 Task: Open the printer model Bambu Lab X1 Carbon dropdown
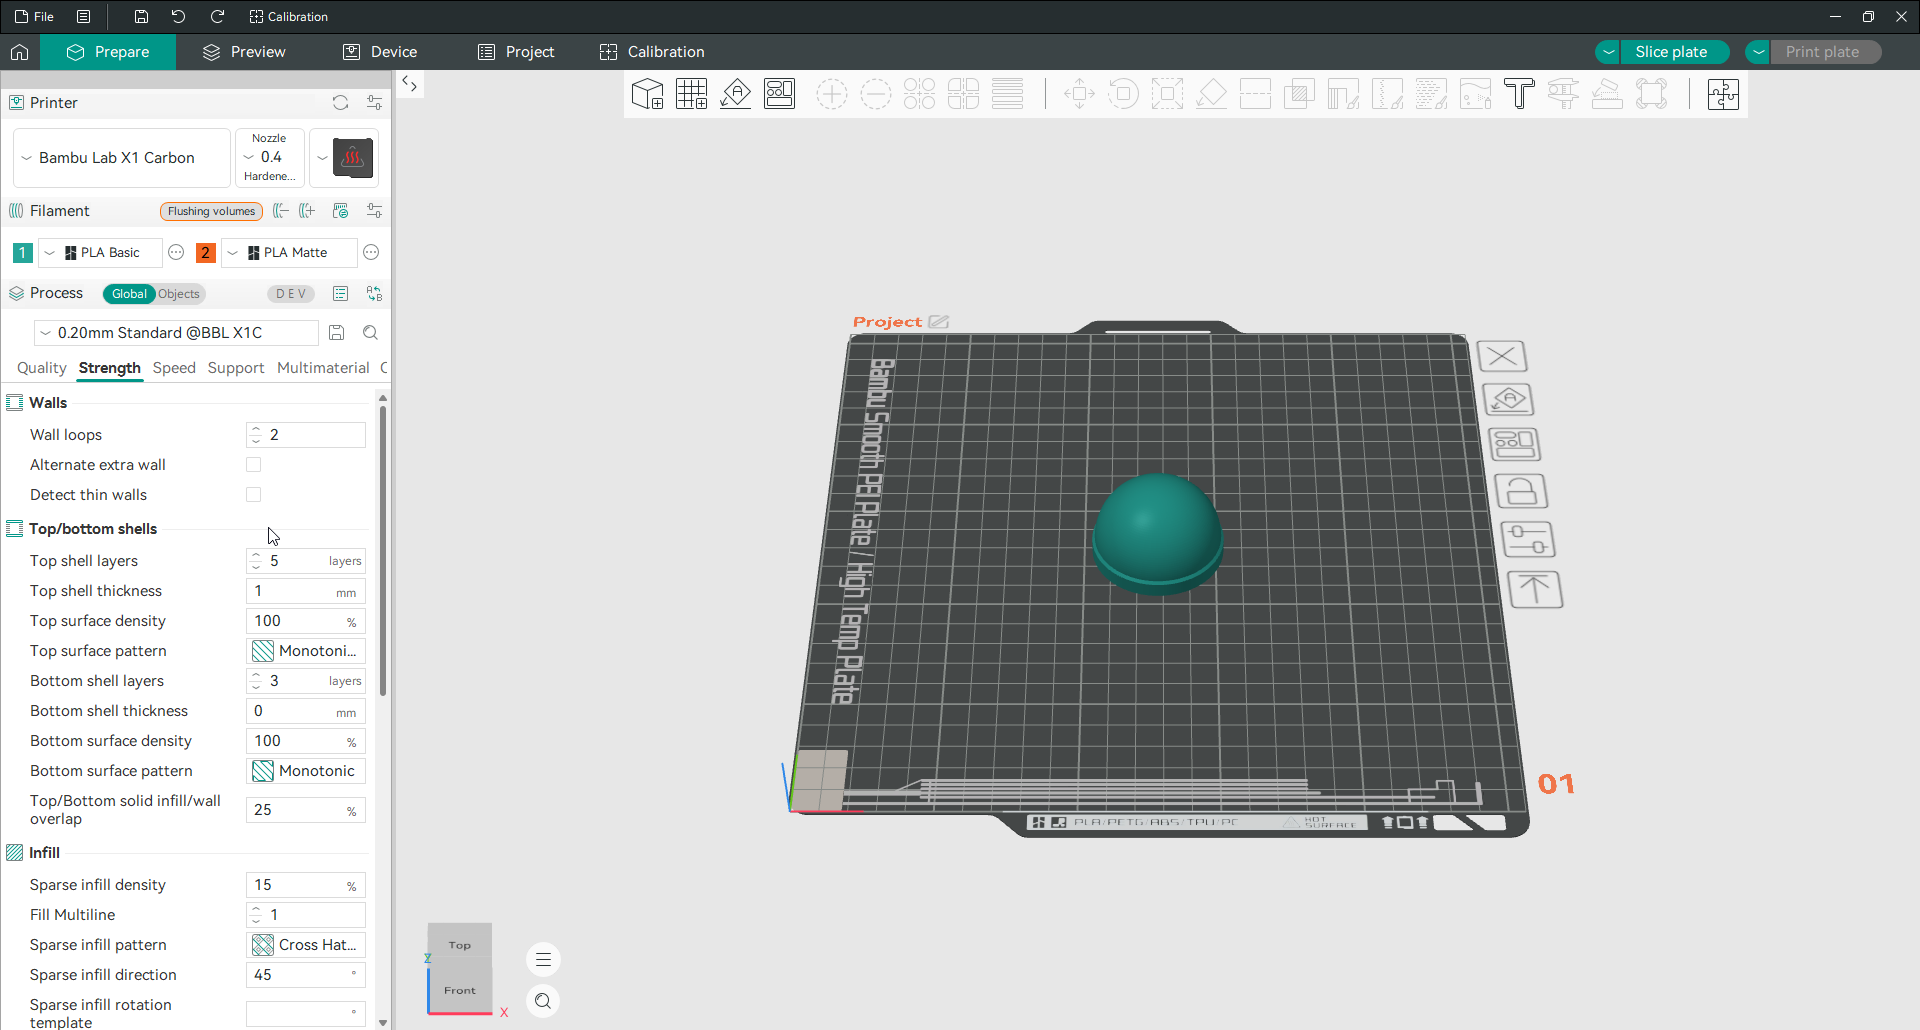pyautogui.click(x=122, y=158)
